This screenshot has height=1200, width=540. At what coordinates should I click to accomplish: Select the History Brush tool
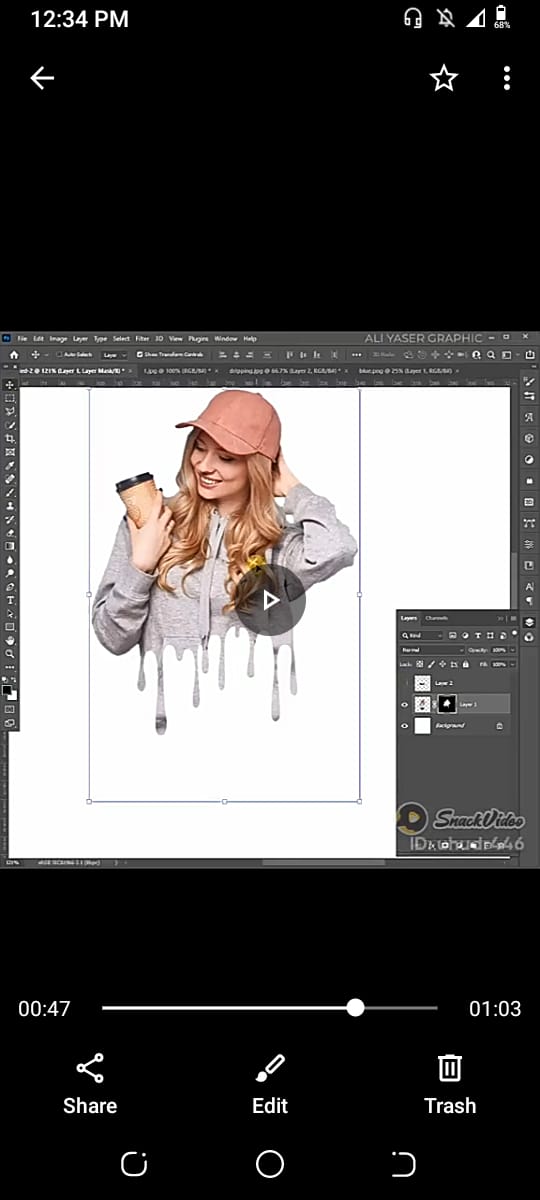pyautogui.click(x=11, y=520)
